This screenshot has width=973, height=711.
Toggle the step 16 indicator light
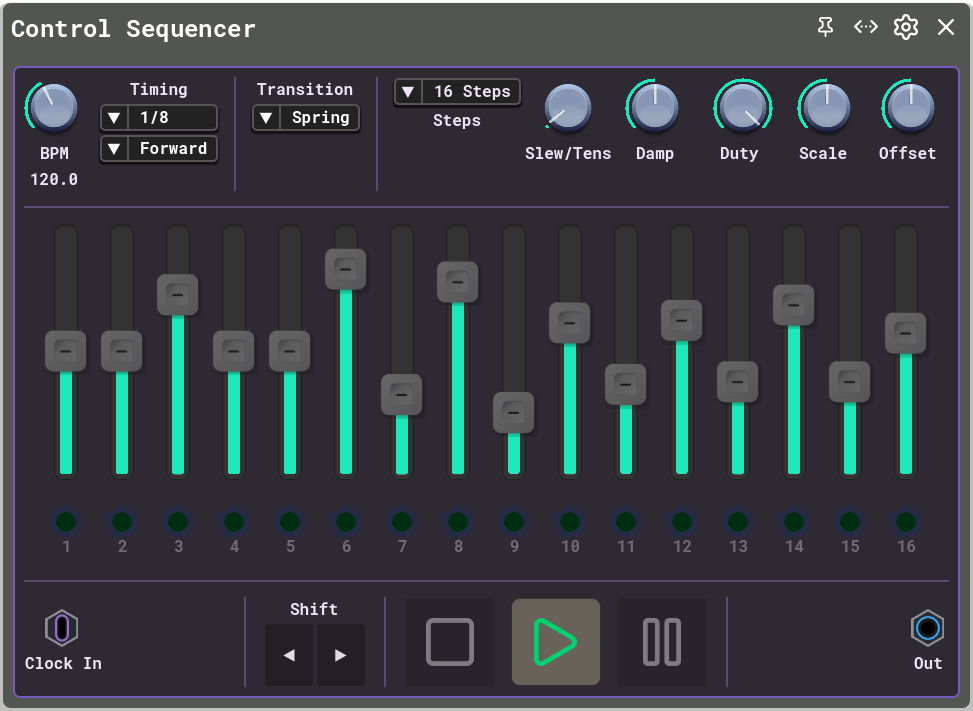tap(905, 522)
